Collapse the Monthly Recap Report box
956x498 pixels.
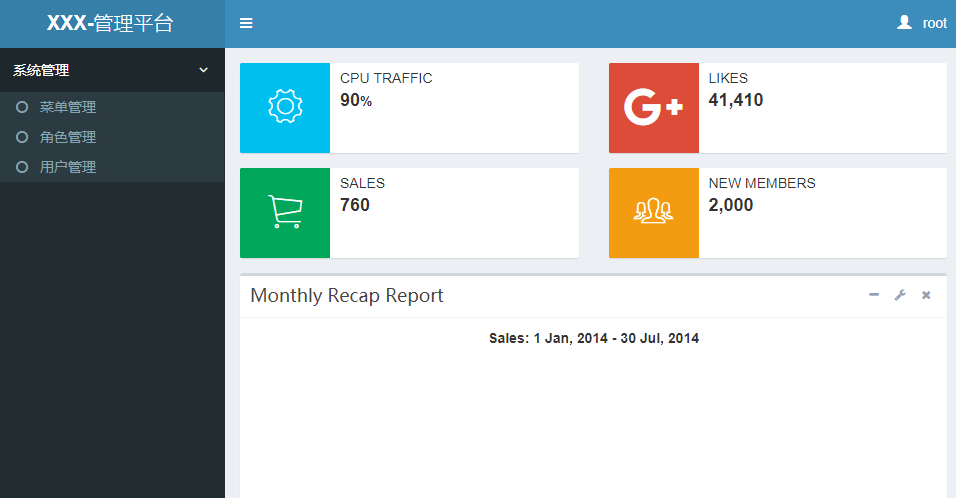tap(874, 295)
